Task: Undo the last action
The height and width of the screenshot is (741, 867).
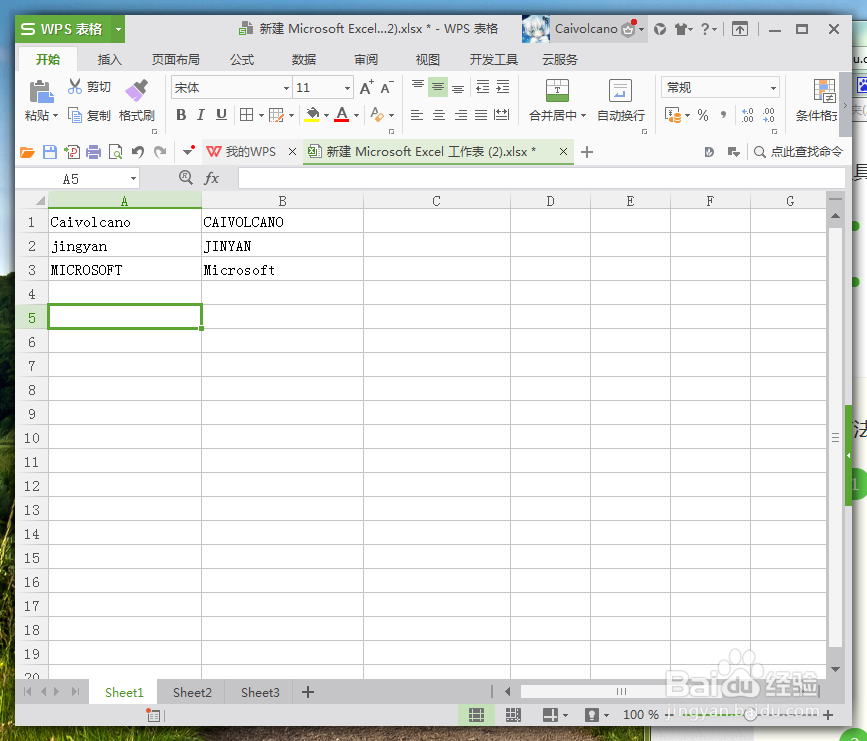Action: (138, 152)
